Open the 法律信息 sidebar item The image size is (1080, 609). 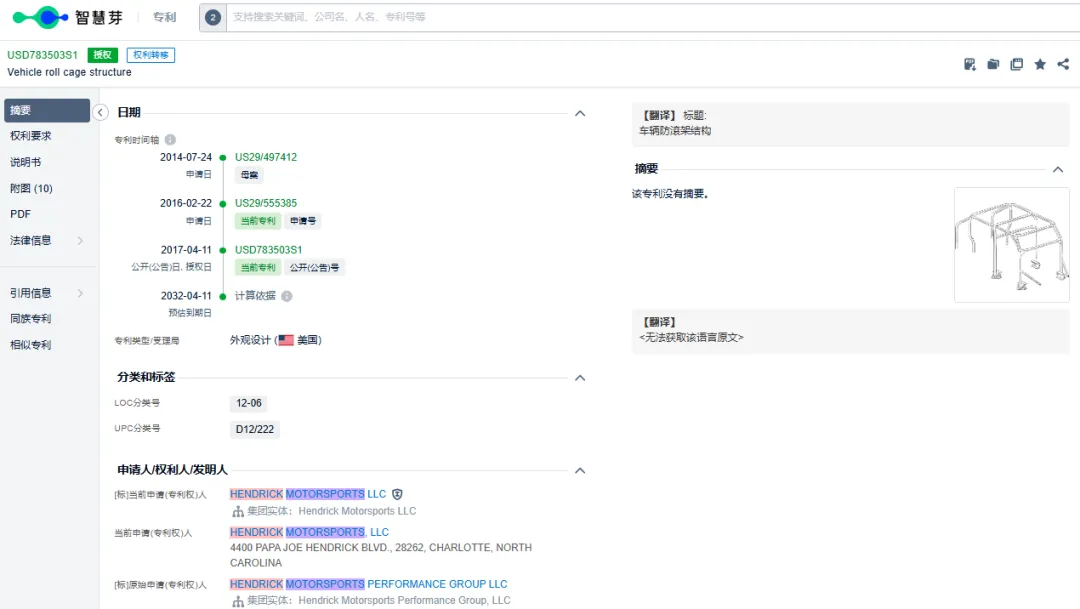pos(30,240)
